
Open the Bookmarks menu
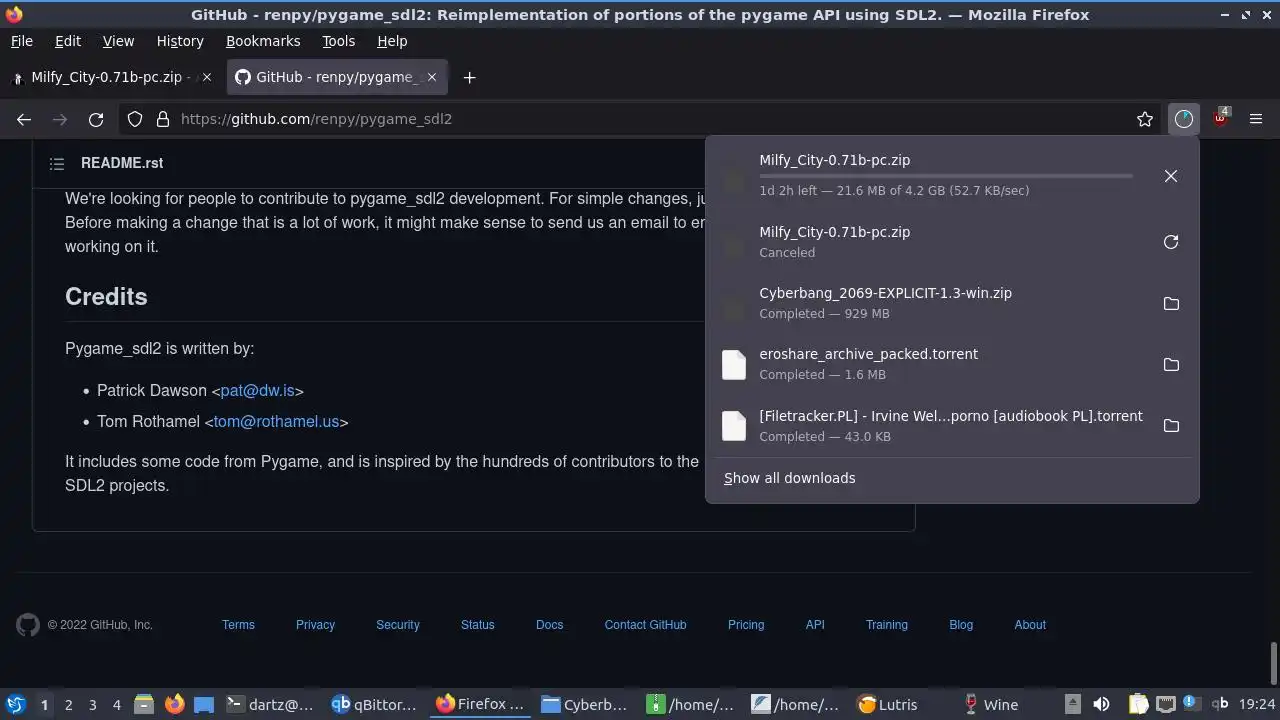coord(263,41)
